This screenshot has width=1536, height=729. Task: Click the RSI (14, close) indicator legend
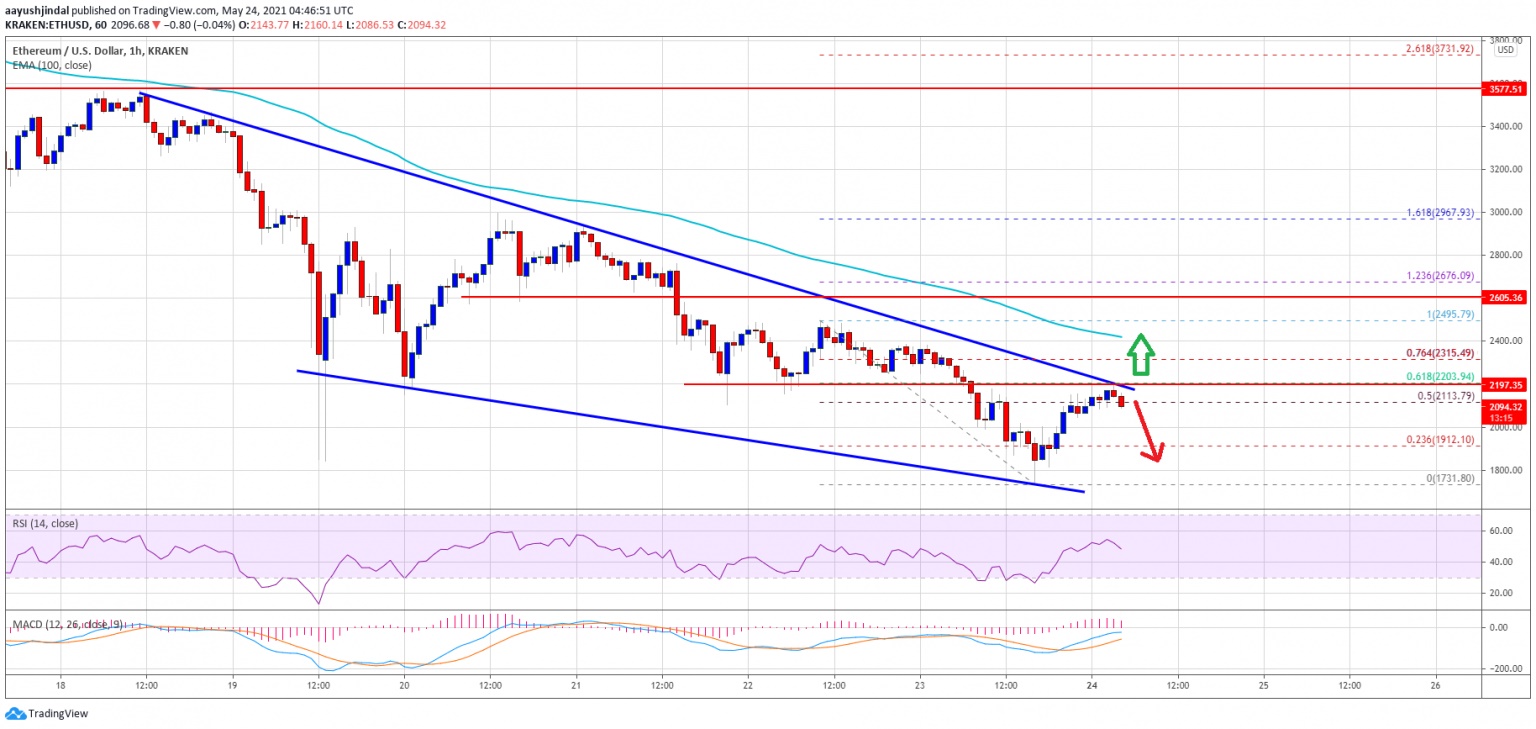(x=46, y=523)
